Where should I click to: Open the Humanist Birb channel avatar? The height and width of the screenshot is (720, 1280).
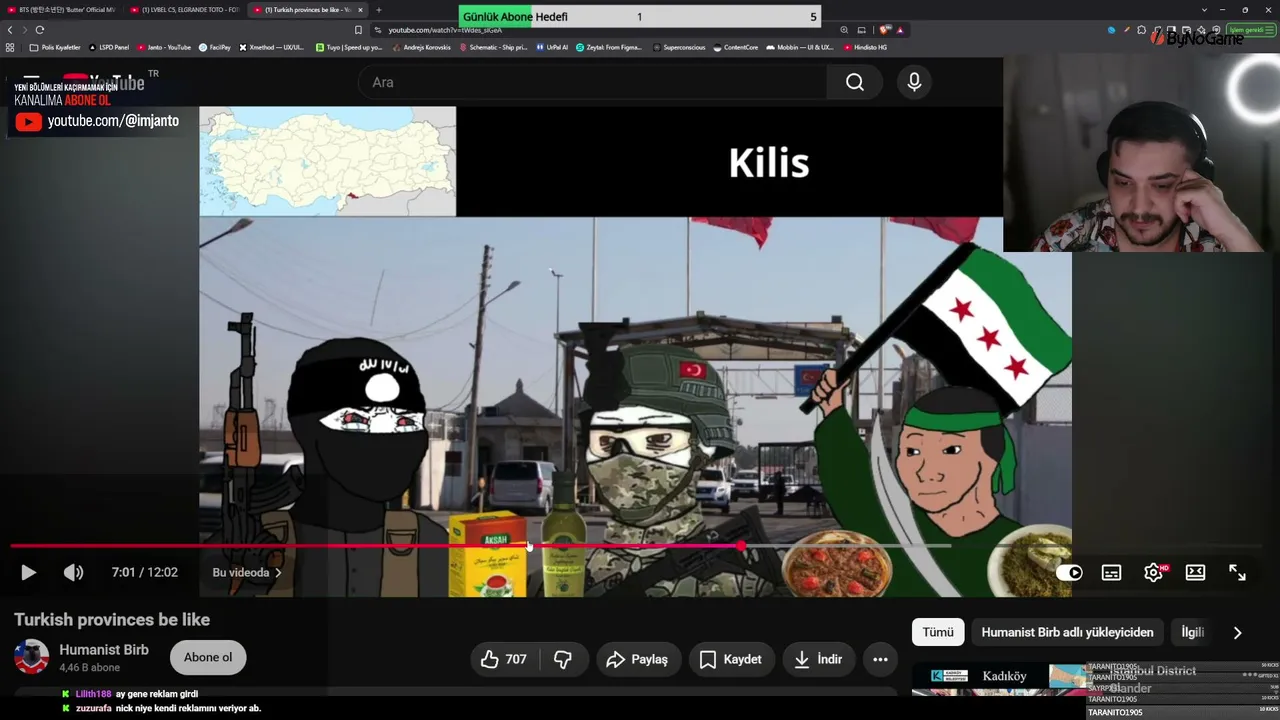tap(31, 657)
